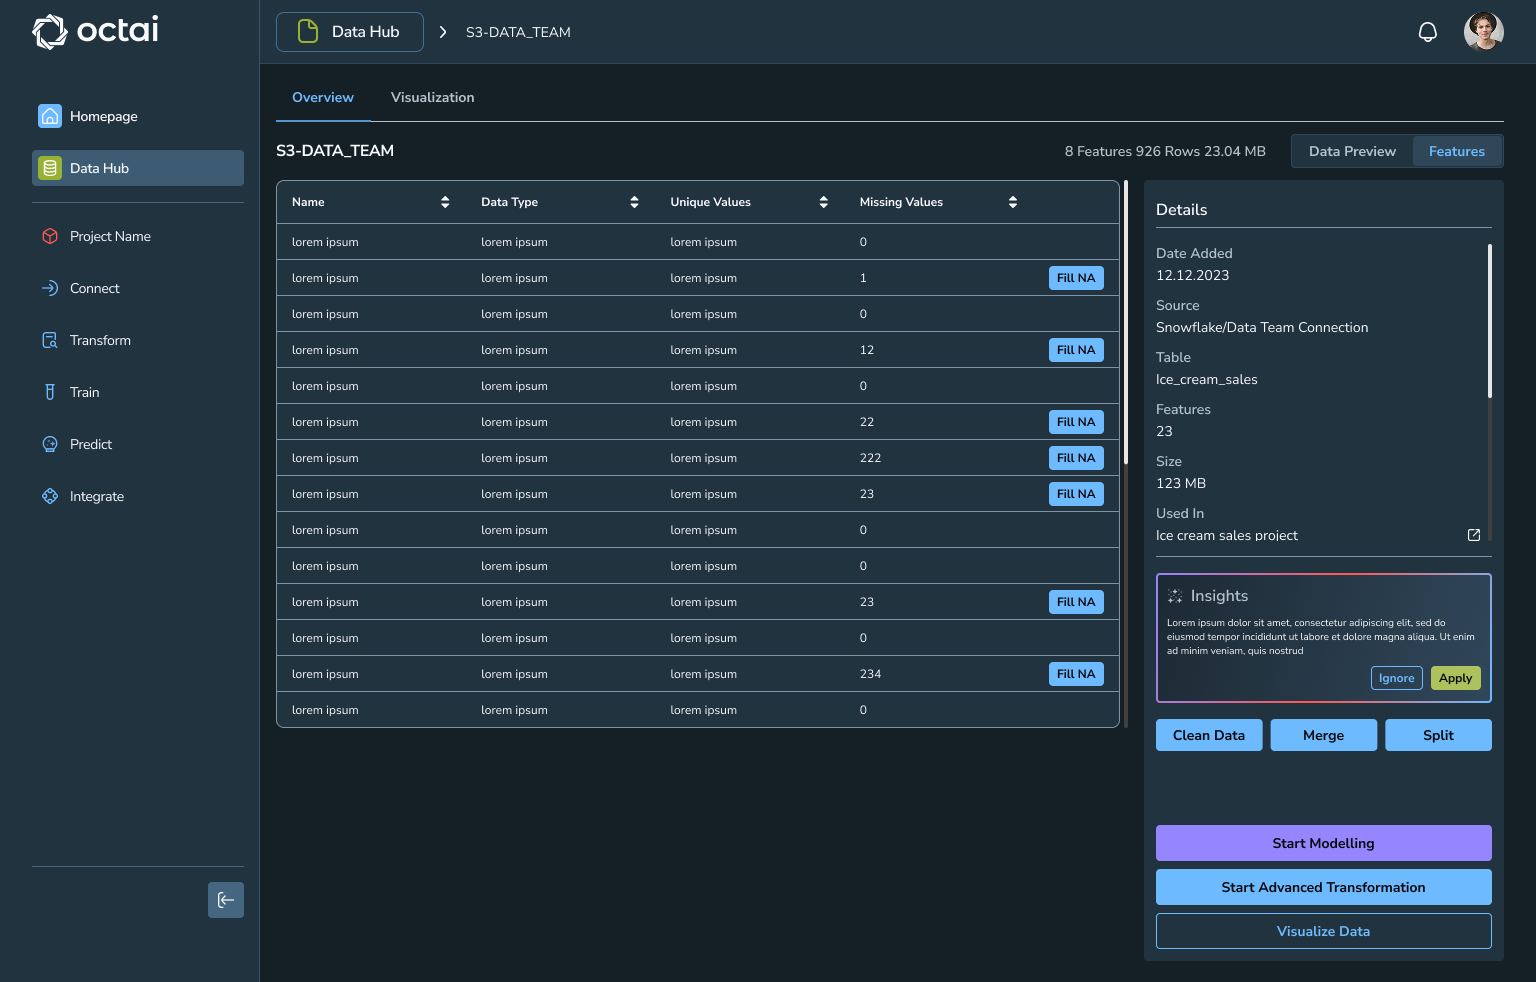This screenshot has width=1536, height=982.
Task: Click Start Modelling button
Action: (x=1324, y=843)
